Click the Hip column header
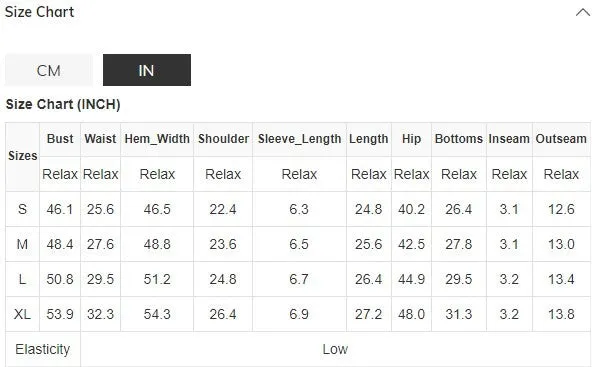Screen dimensions: 592x367 411,139
